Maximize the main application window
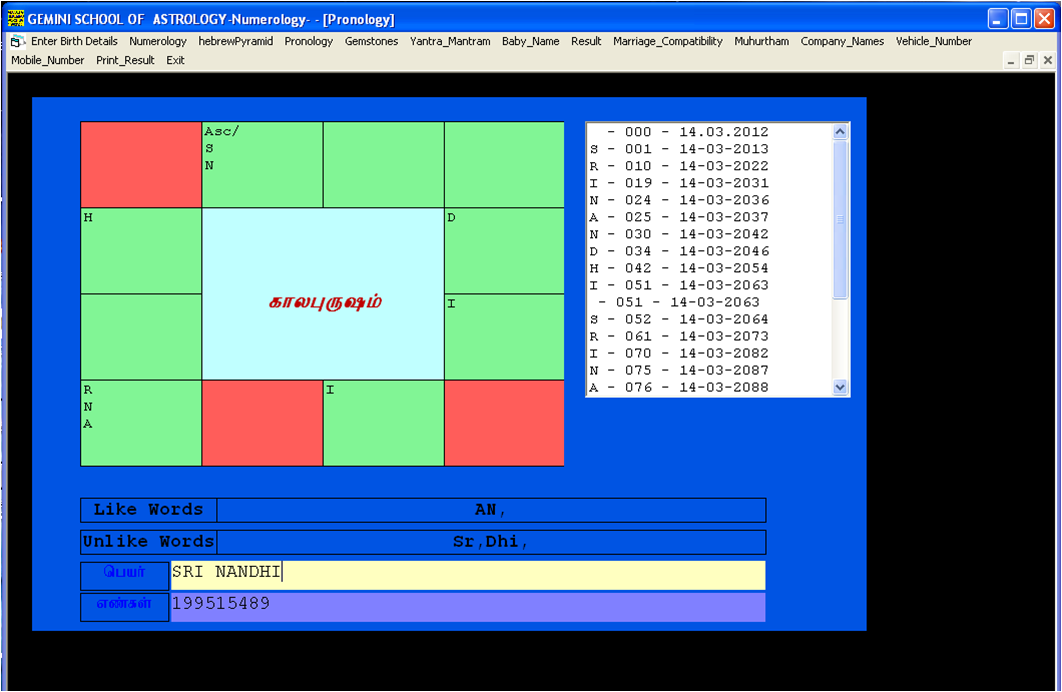1062x692 pixels. coord(1021,19)
